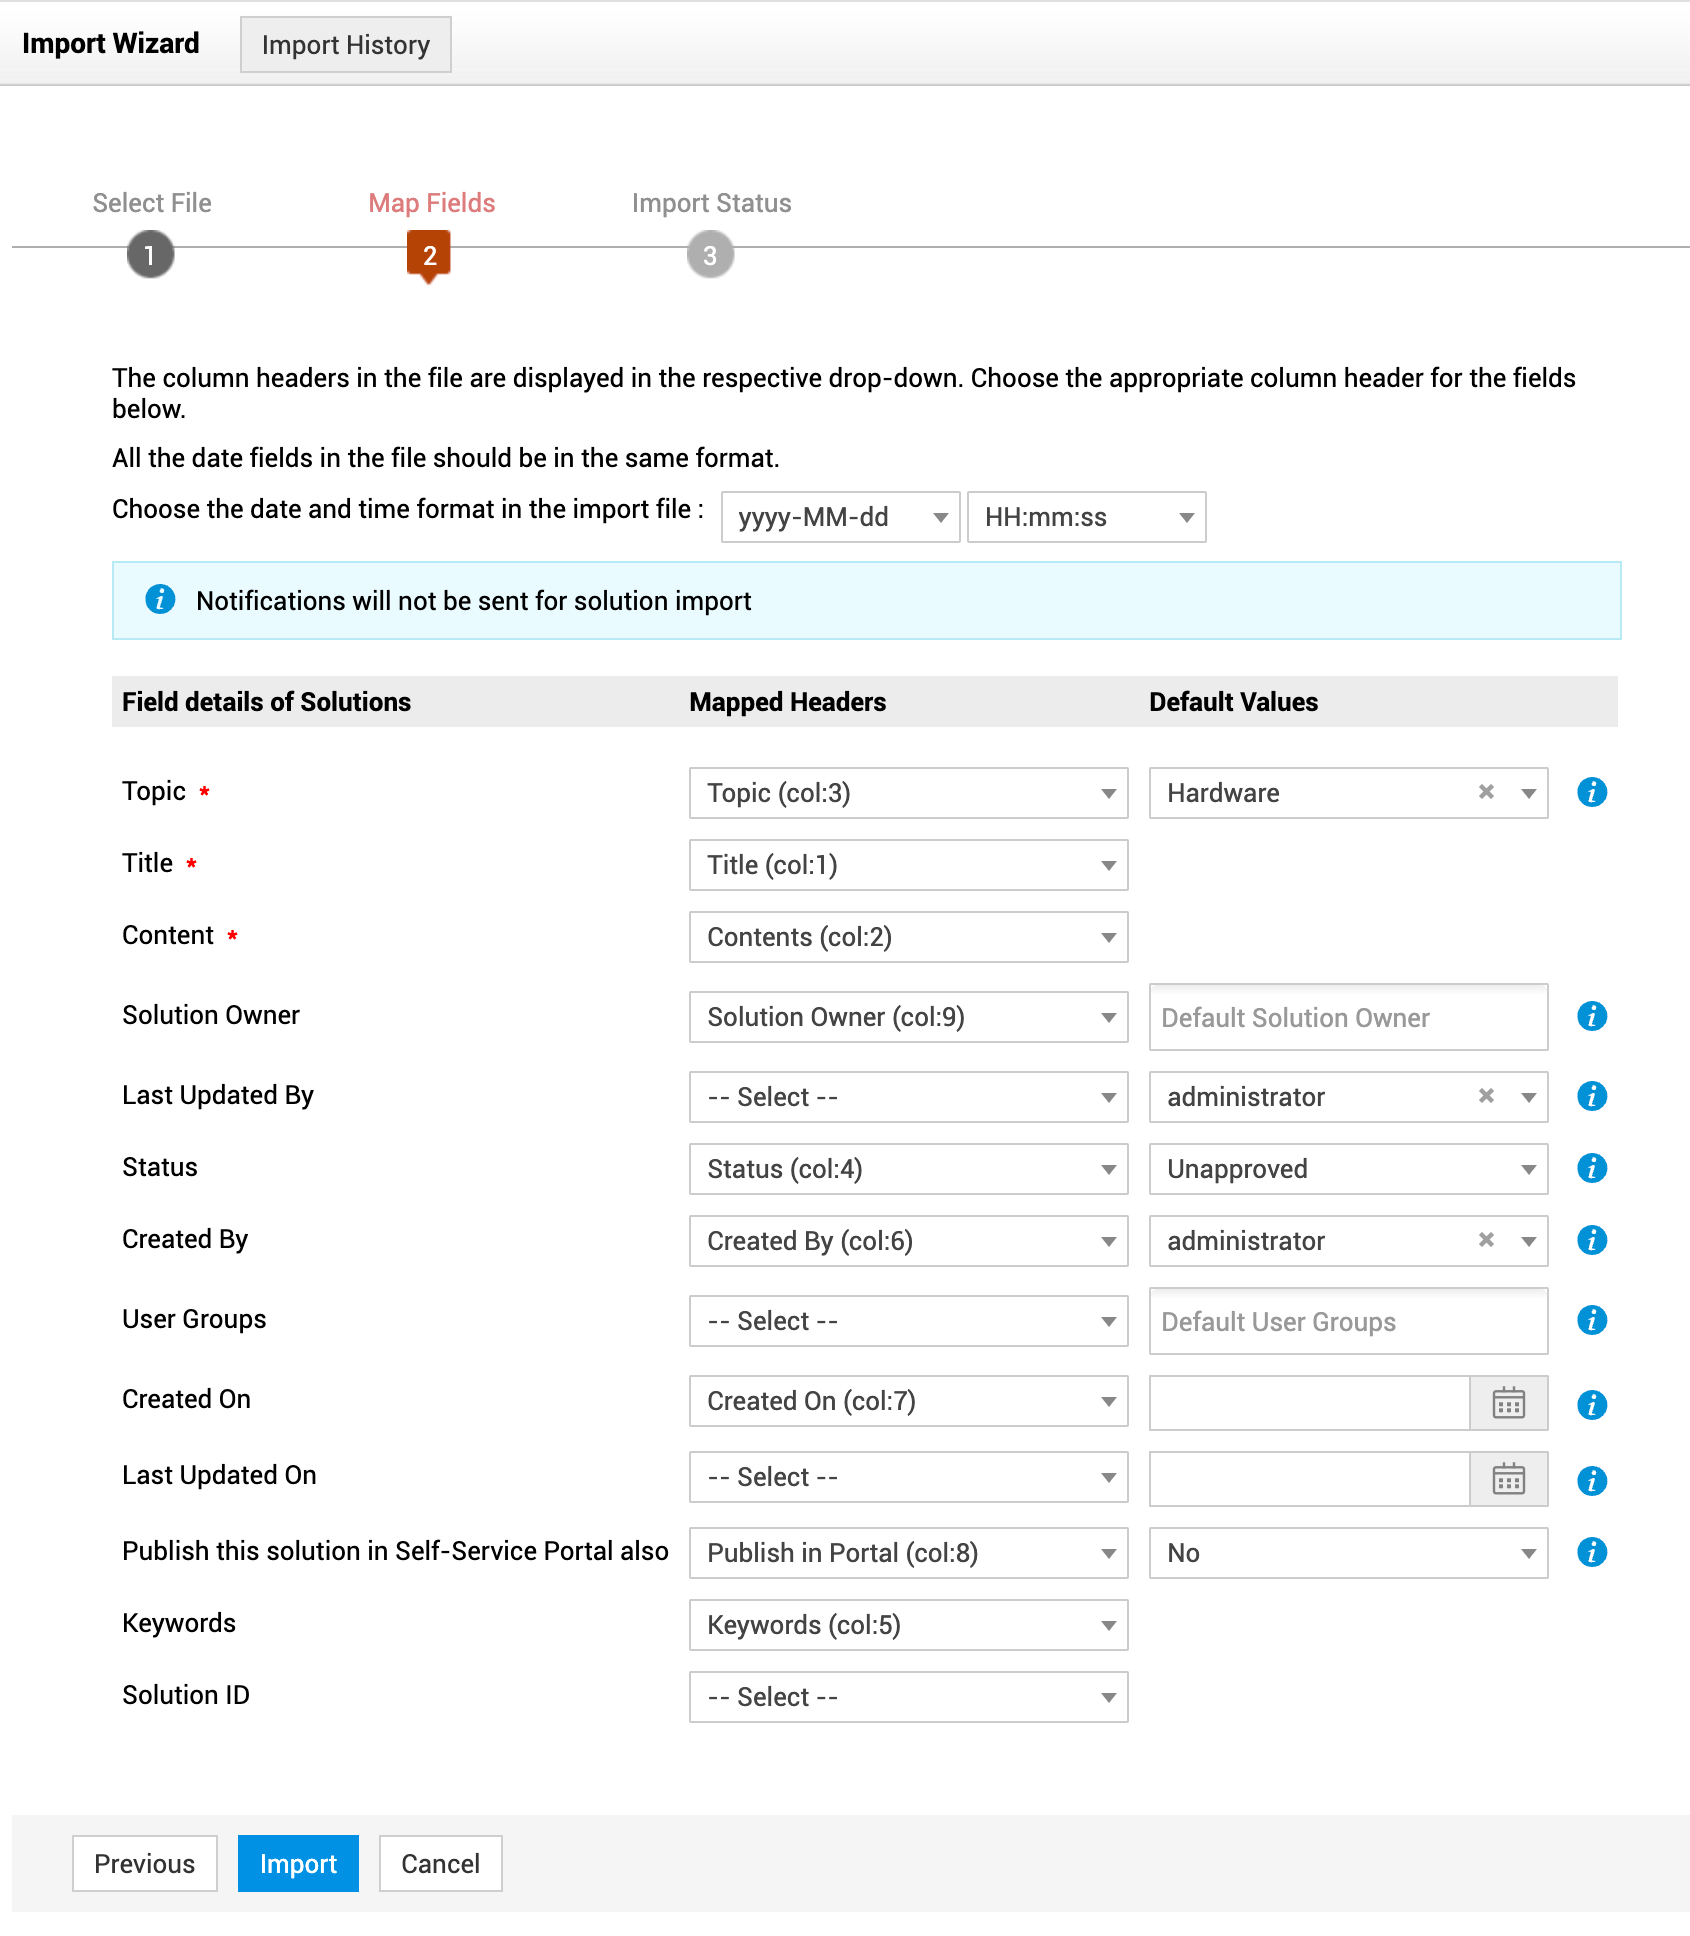Image resolution: width=1690 pixels, height=1936 pixels.
Task: Click info icon for Publish in Portal row
Action: point(1591,1552)
